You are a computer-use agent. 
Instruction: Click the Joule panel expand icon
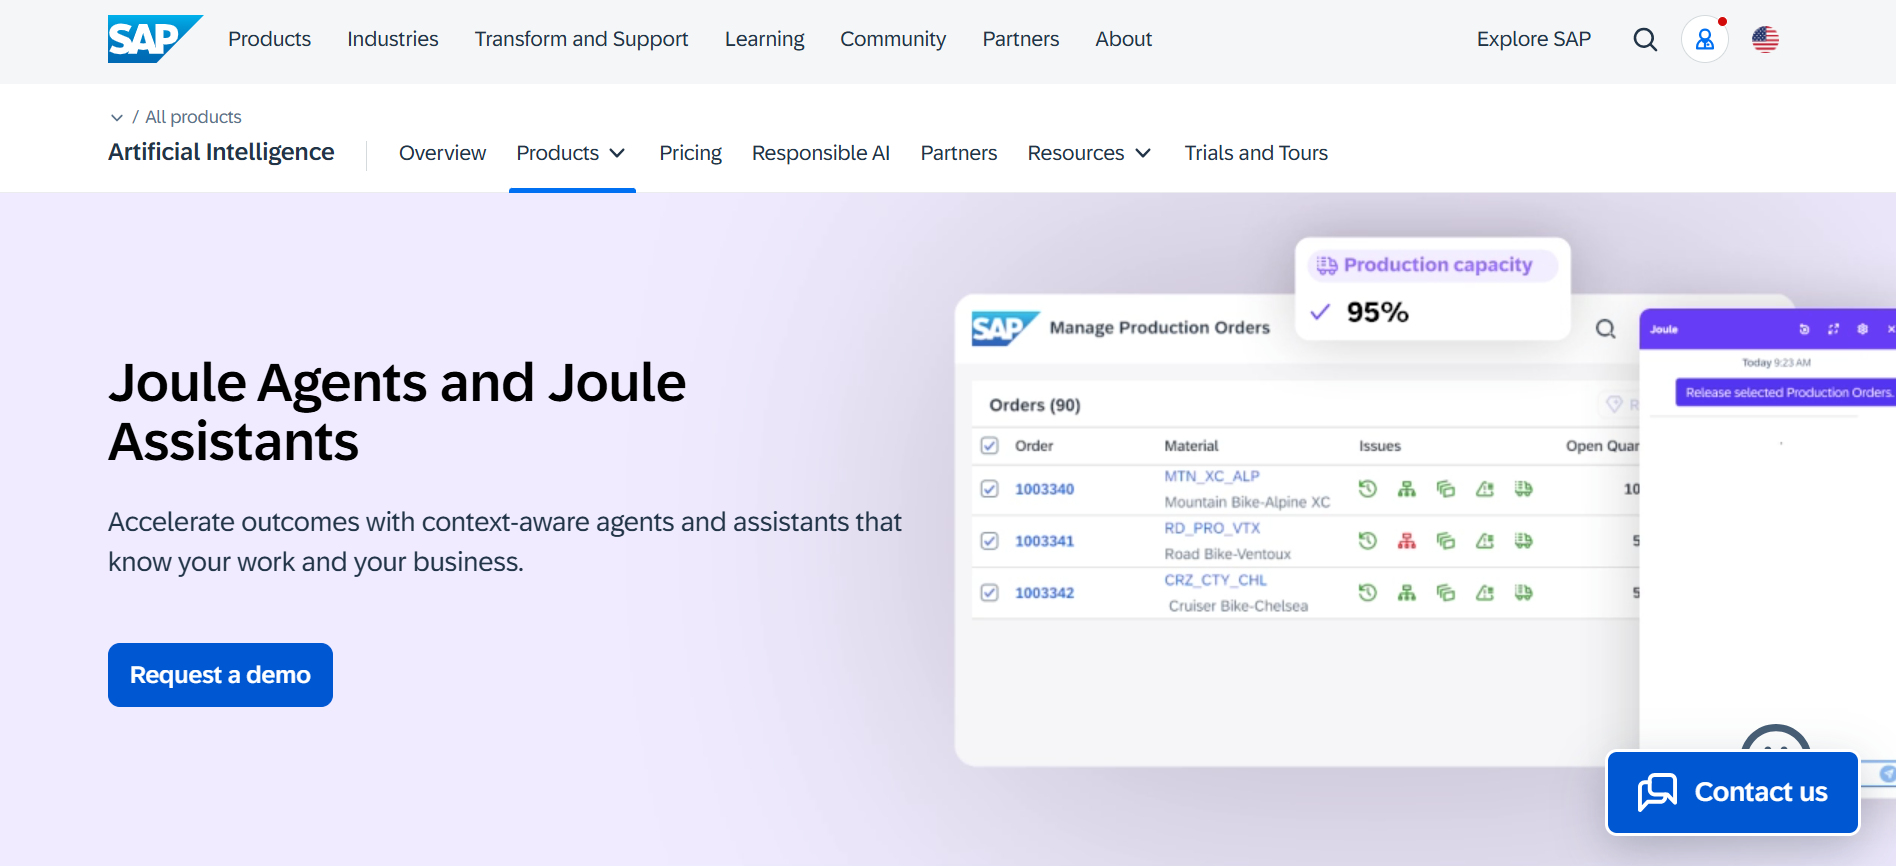(1833, 329)
